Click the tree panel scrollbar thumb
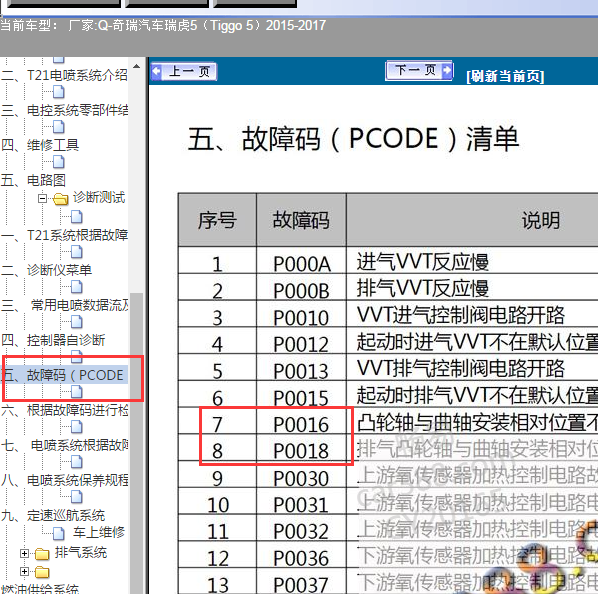Image resolution: width=598 pixels, height=594 pixels. point(136,442)
